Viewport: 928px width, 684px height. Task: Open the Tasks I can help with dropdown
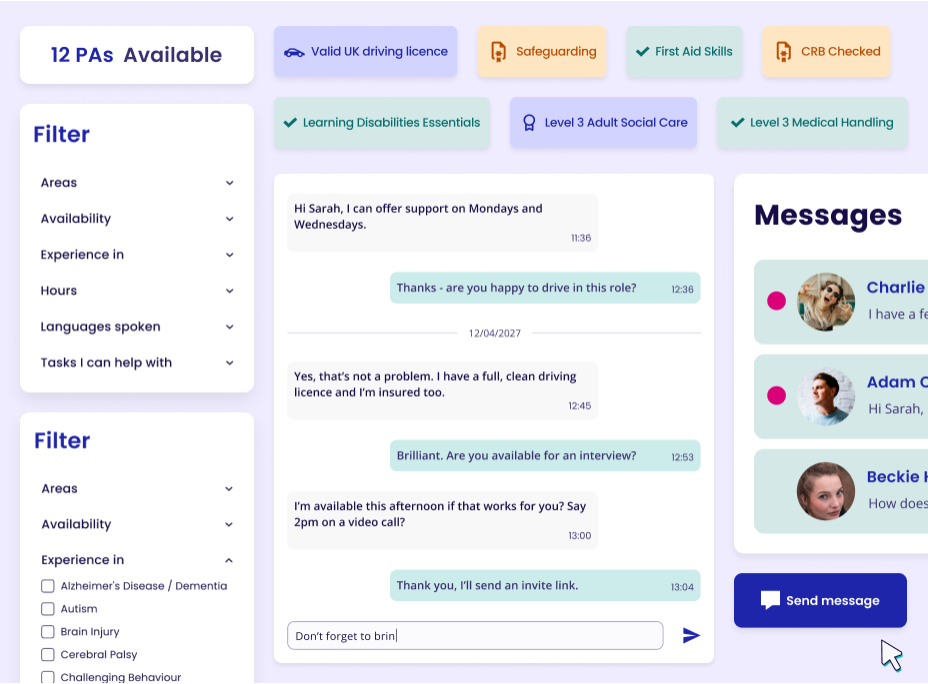click(229, 363)
